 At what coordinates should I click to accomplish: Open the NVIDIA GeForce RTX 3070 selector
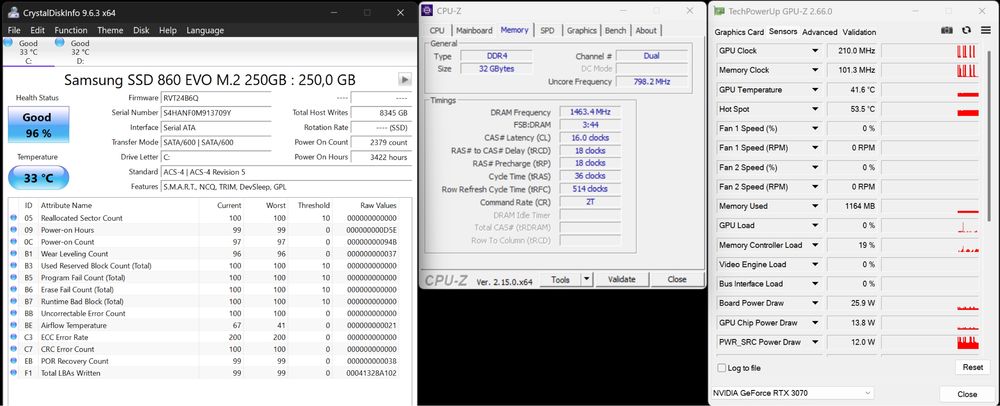pyautogui.click(x=793, y=393)
